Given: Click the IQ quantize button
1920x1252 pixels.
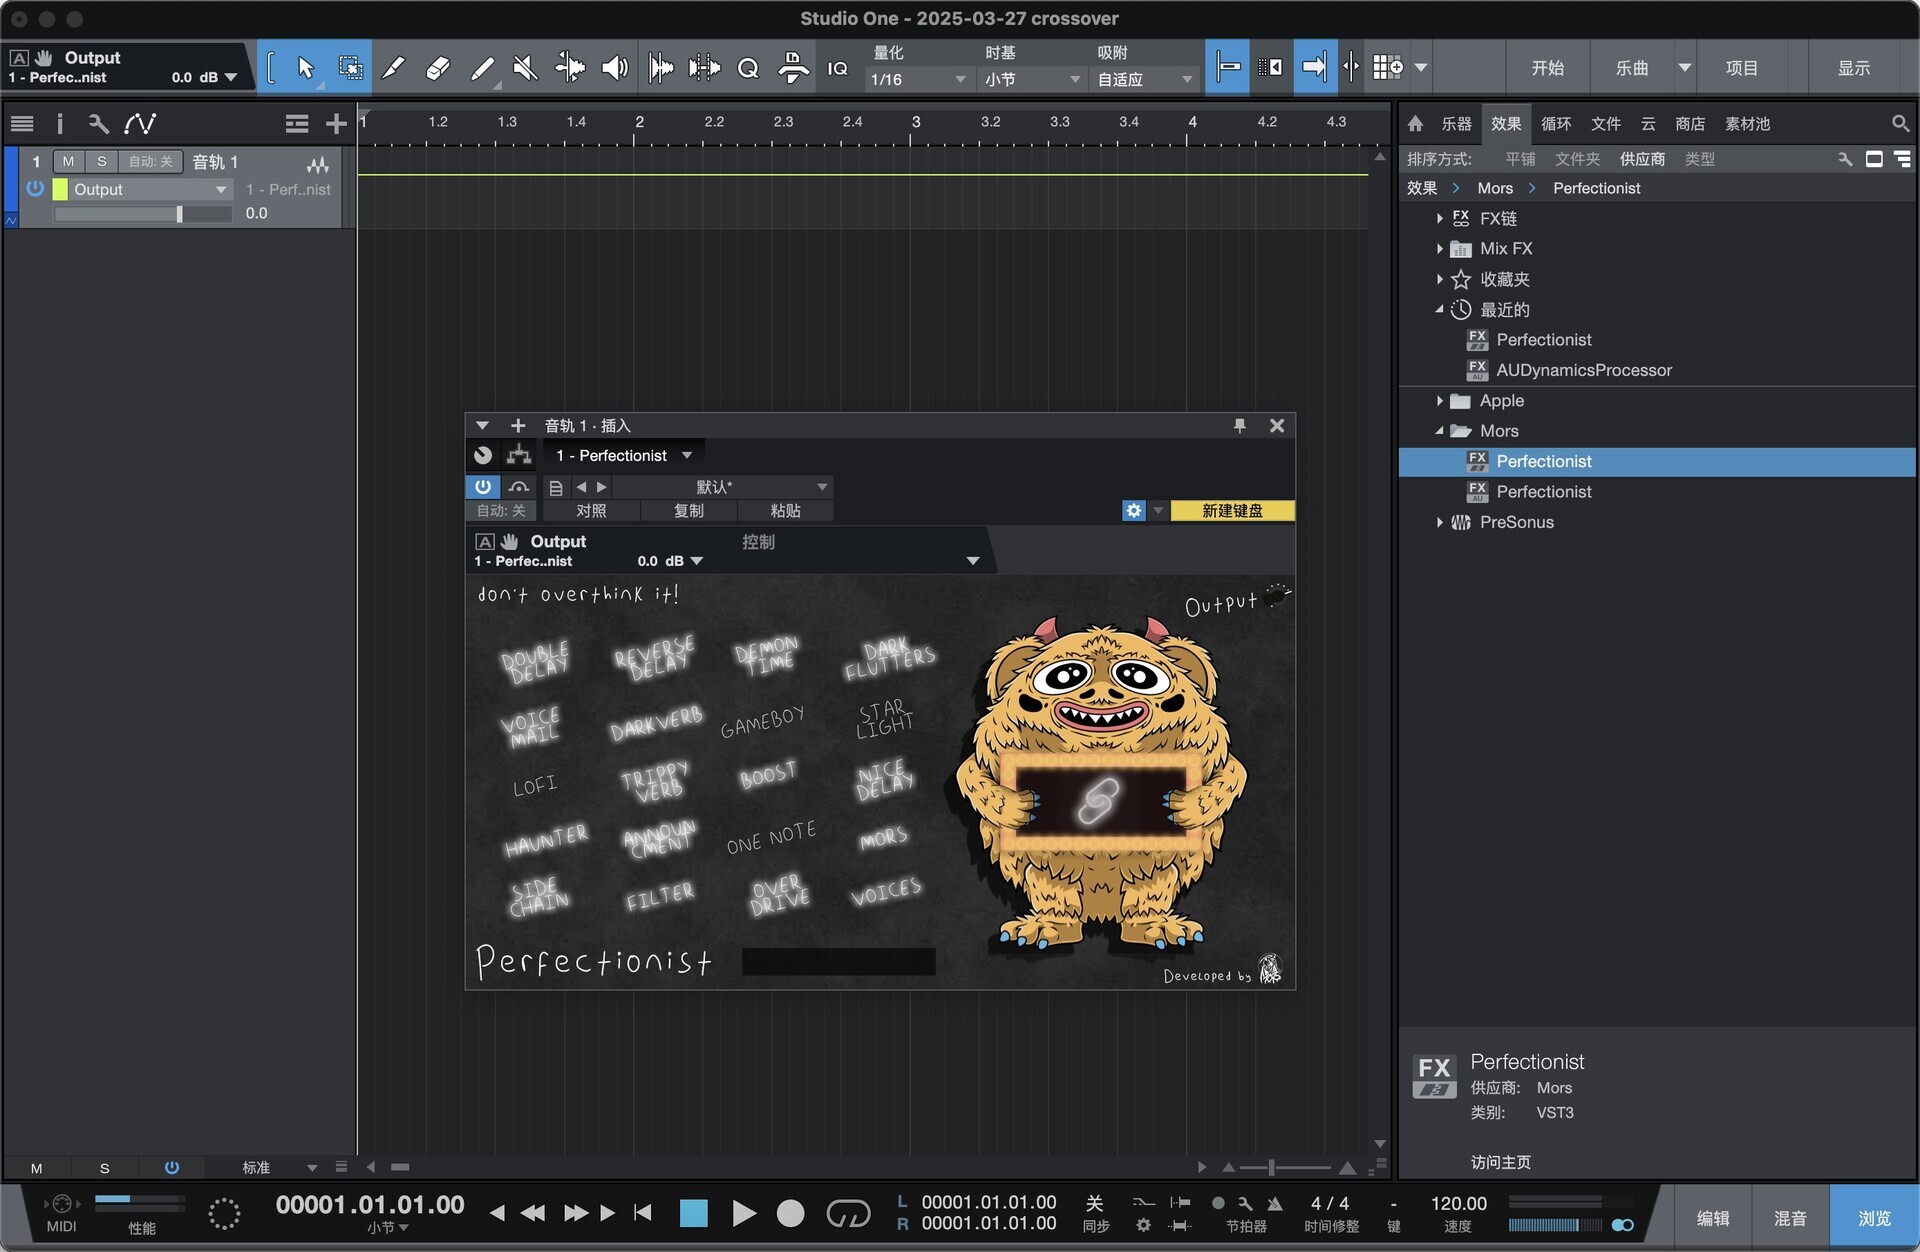Looking at the screenshot, I should pos(837,68).
